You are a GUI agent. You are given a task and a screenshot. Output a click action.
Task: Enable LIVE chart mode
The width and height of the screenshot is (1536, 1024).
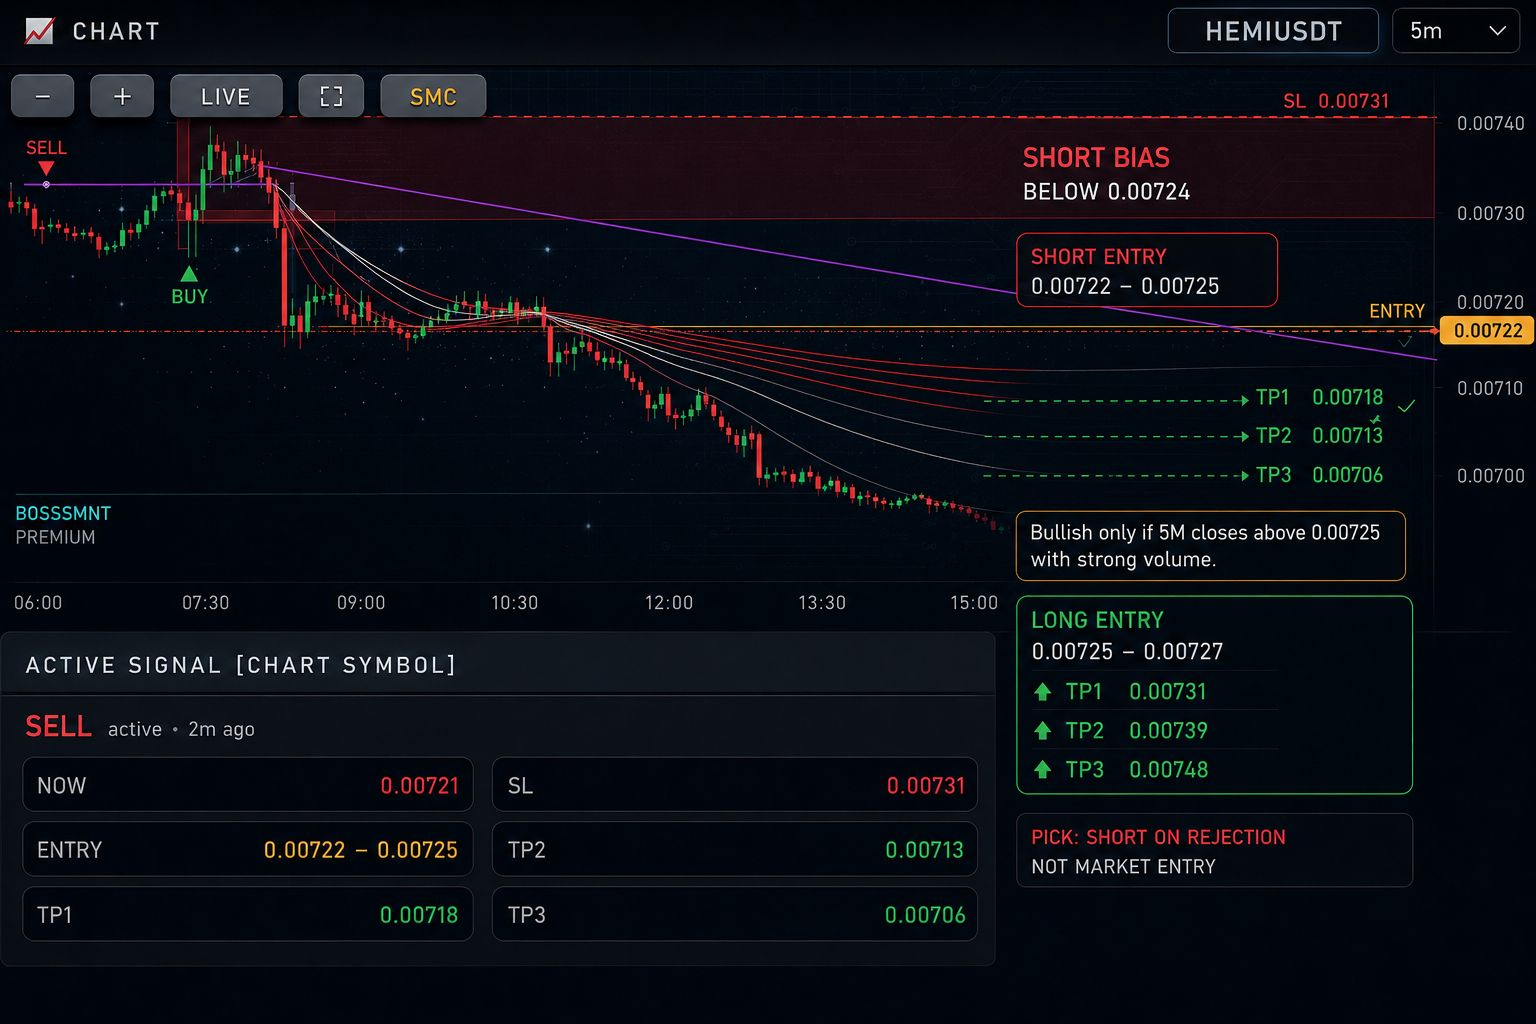pos(226,97)
